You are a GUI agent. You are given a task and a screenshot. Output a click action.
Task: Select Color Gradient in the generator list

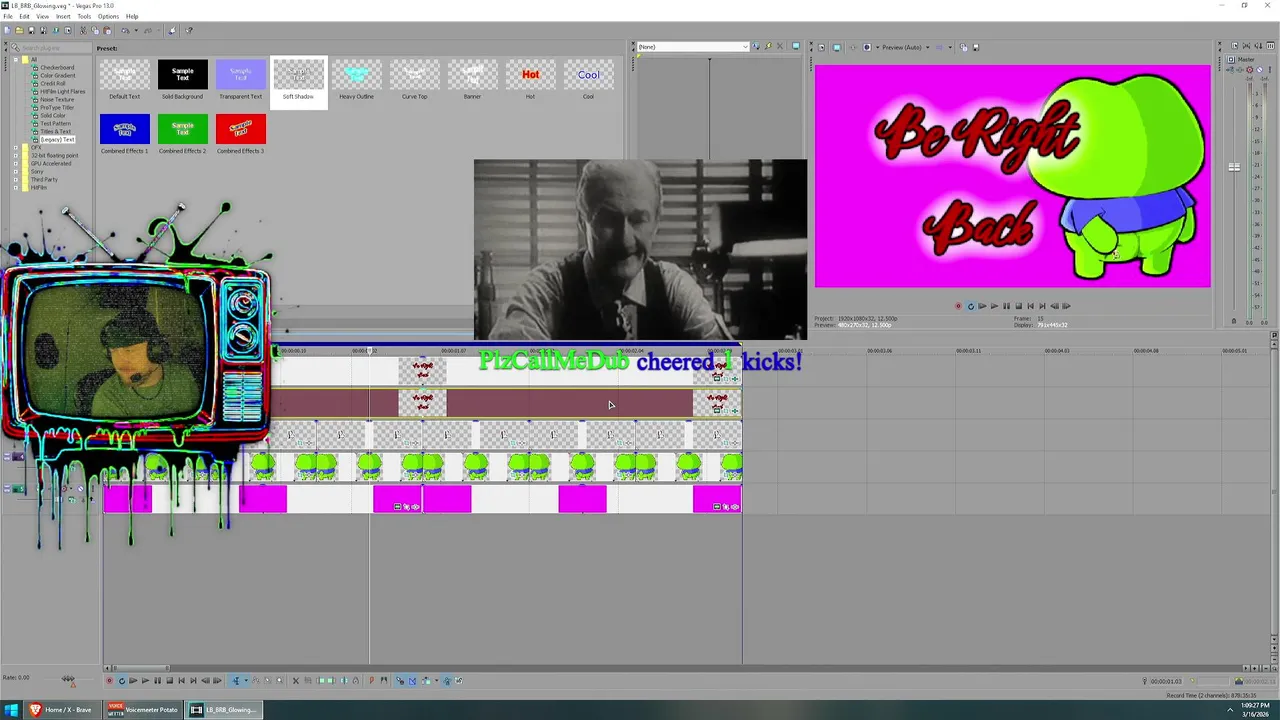tap(57, 75)
